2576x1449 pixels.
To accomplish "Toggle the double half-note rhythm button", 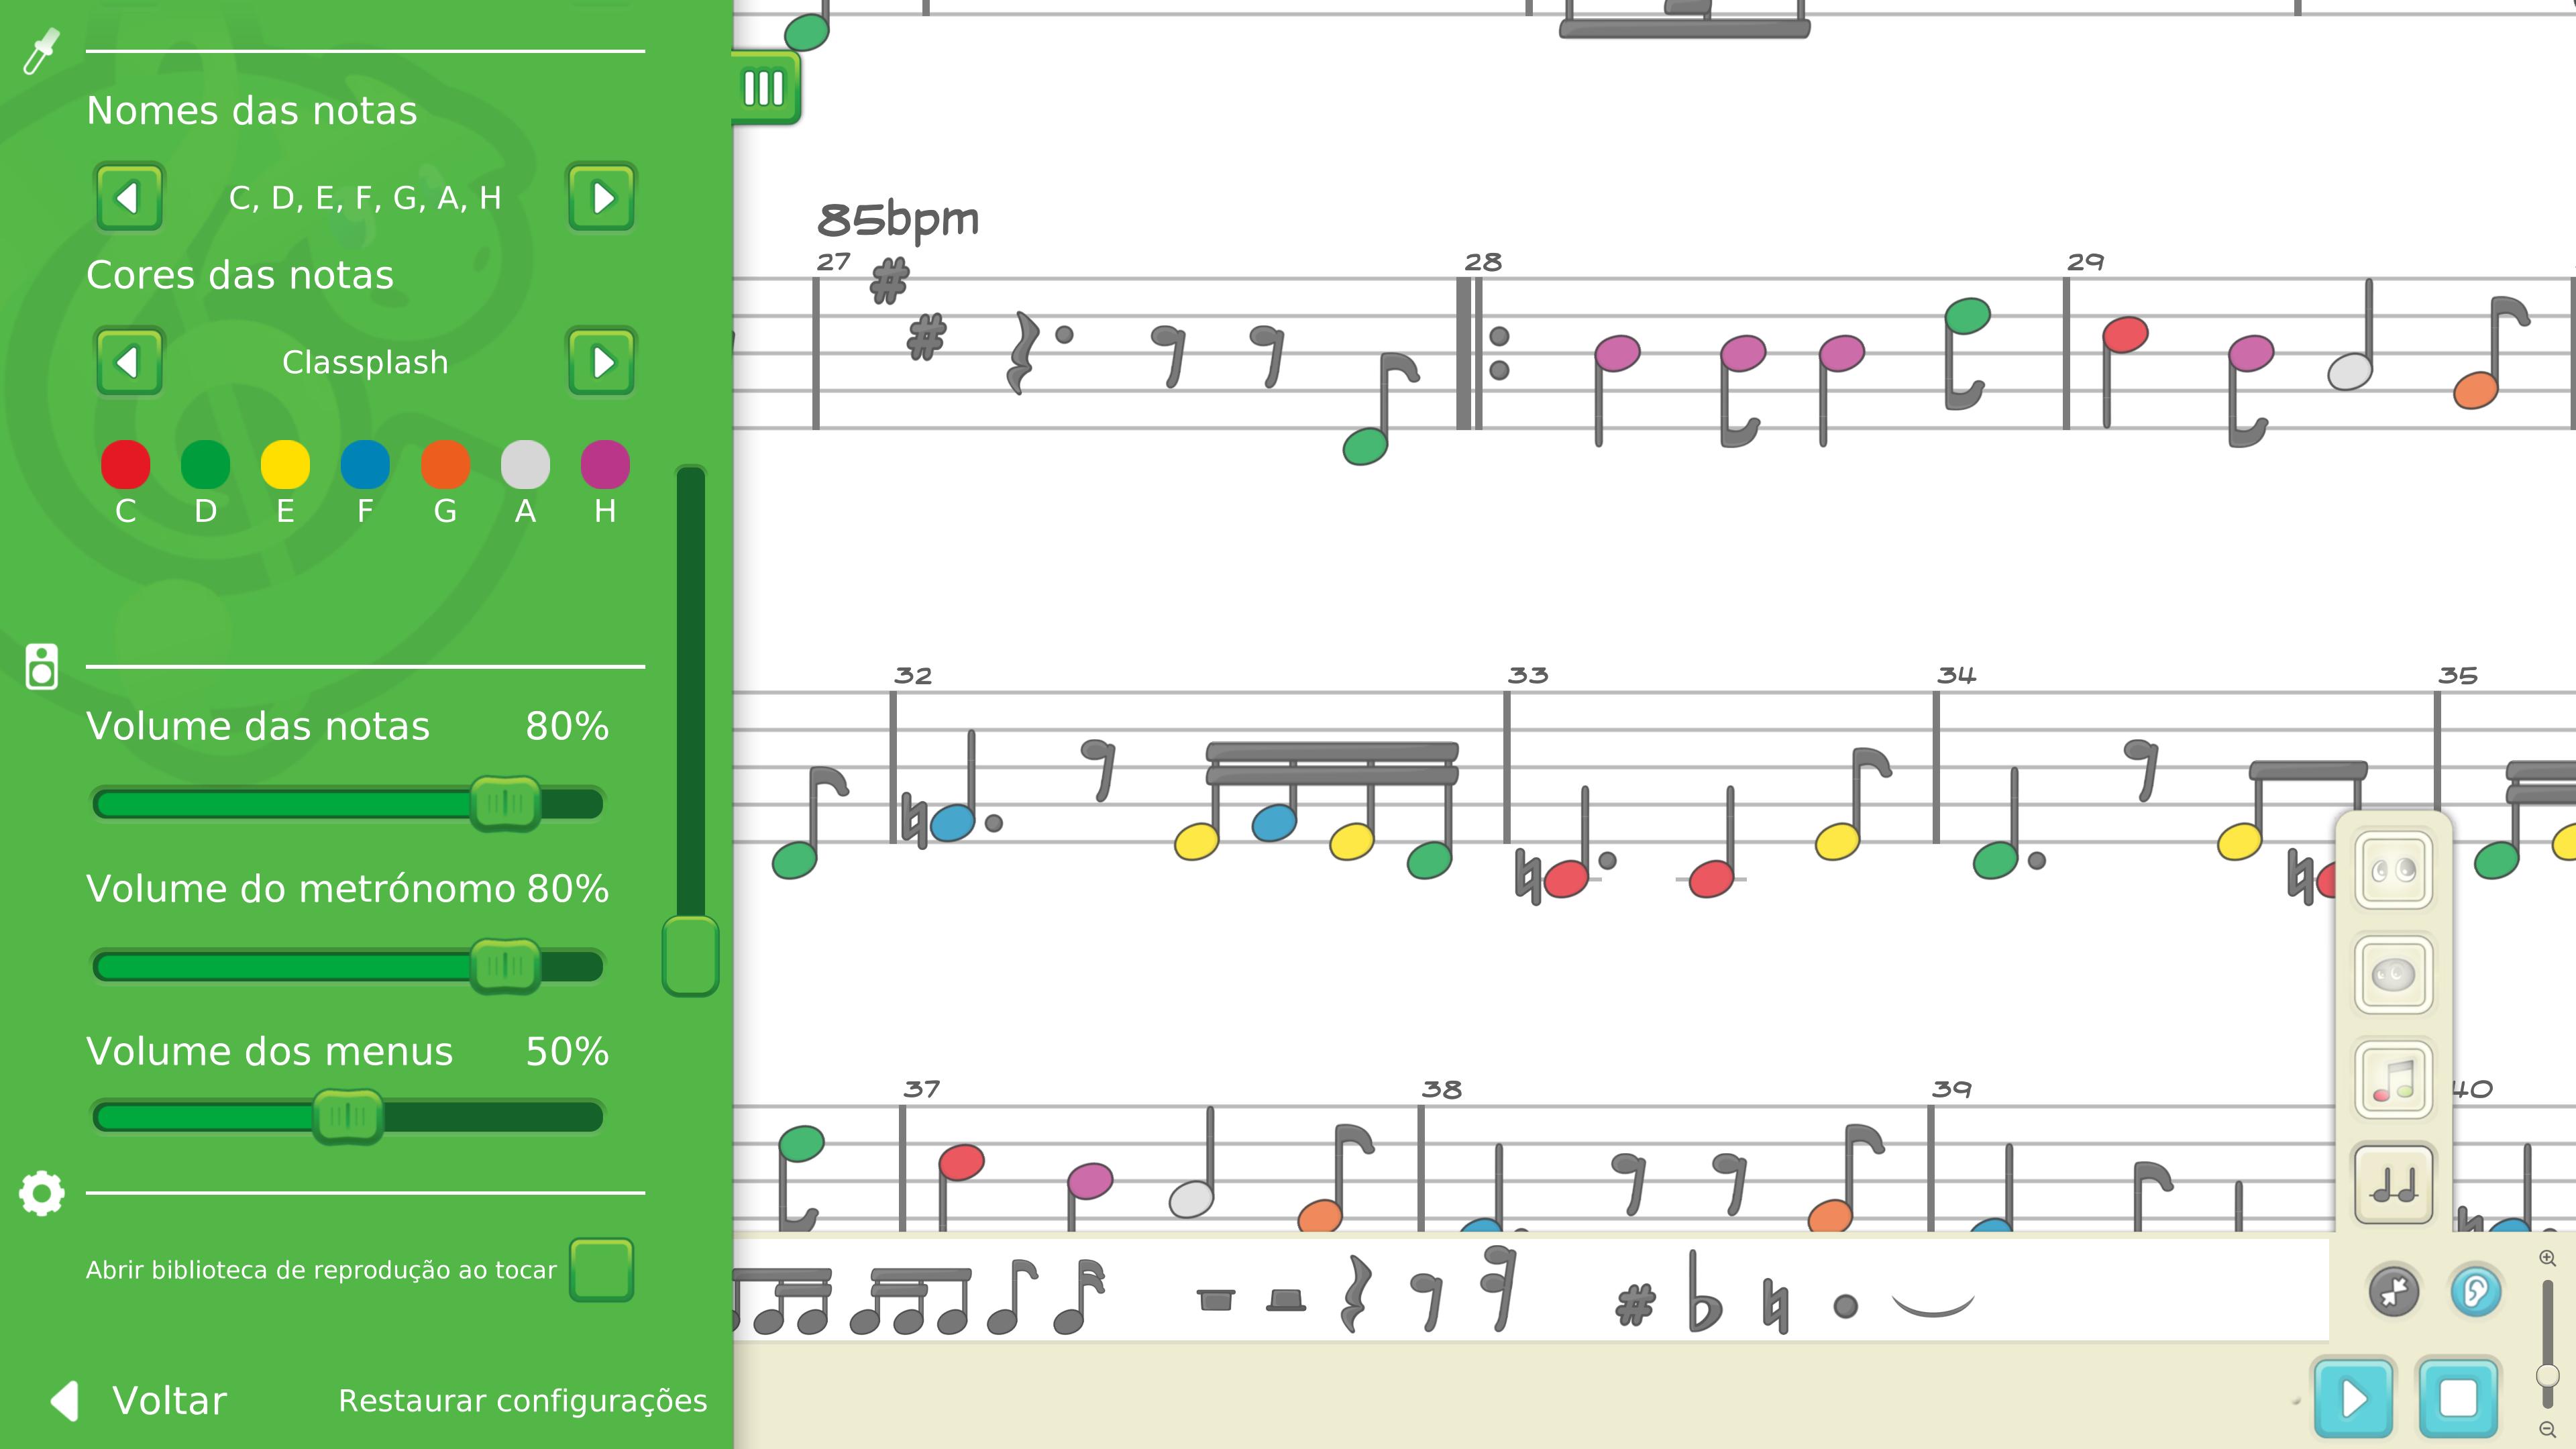I will click(x=2394, y=1185).
